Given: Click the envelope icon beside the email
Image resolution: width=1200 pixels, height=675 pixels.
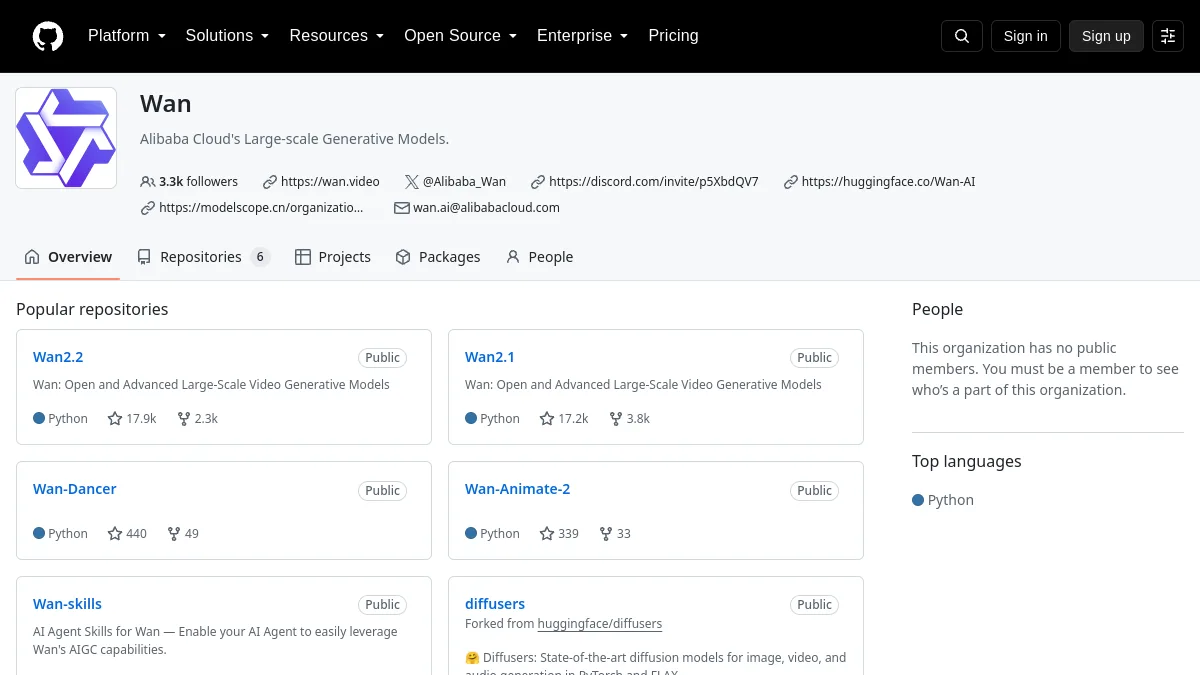Looking at the screenshot, I should point(402,208).
